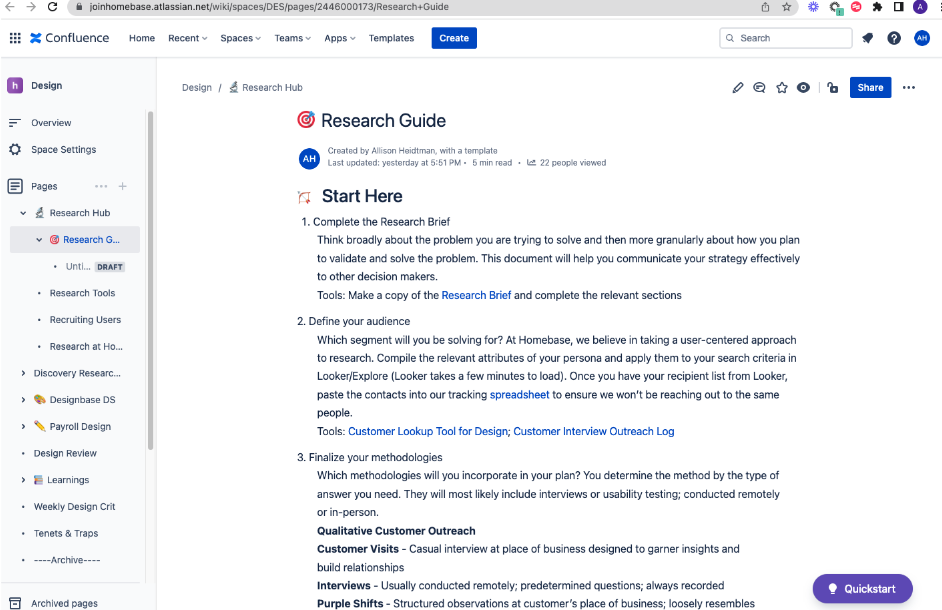This screenshot has width=942, height=610.
Task: Open the app switcher grid icon
Action: [x=15, y=38]
